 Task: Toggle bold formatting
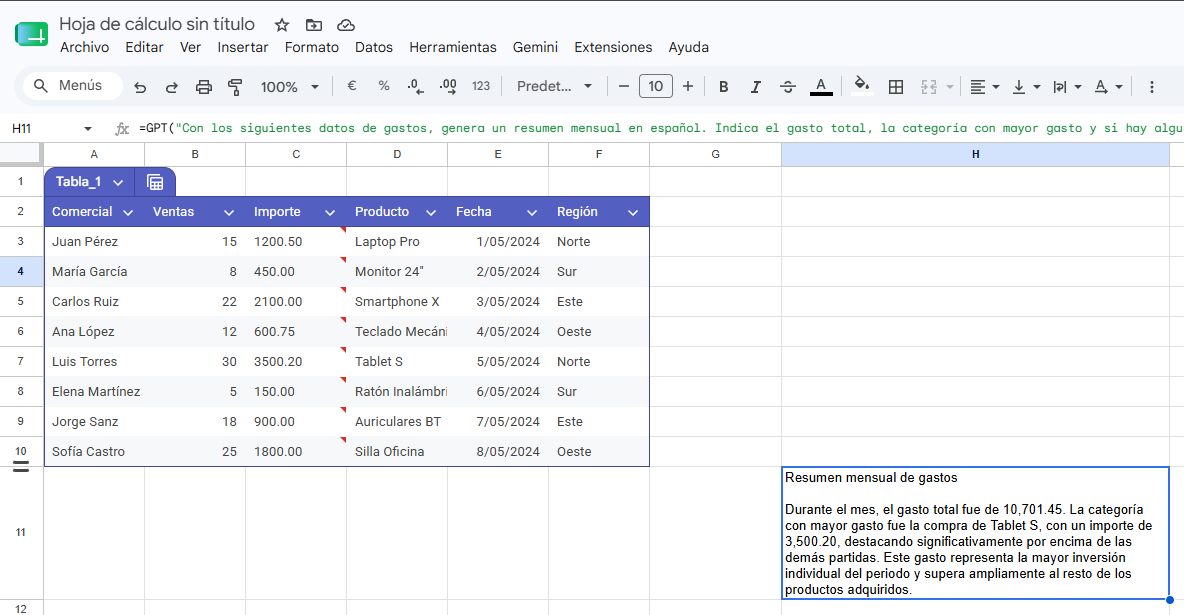tap(723, 87)
